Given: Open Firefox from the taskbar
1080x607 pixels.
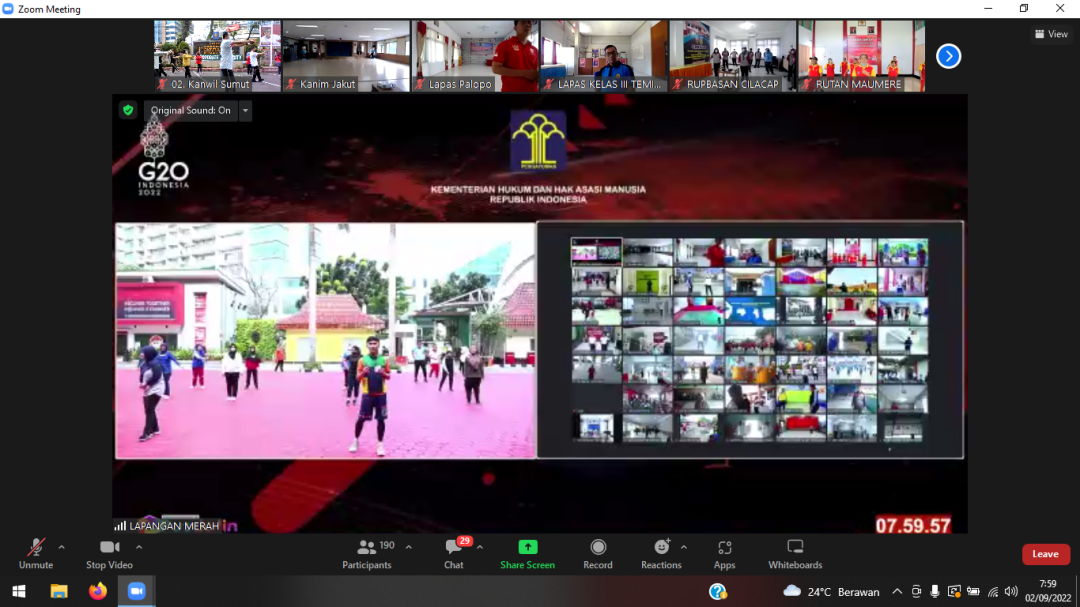Looking at the screenshot, I should (x=97, y=591).
